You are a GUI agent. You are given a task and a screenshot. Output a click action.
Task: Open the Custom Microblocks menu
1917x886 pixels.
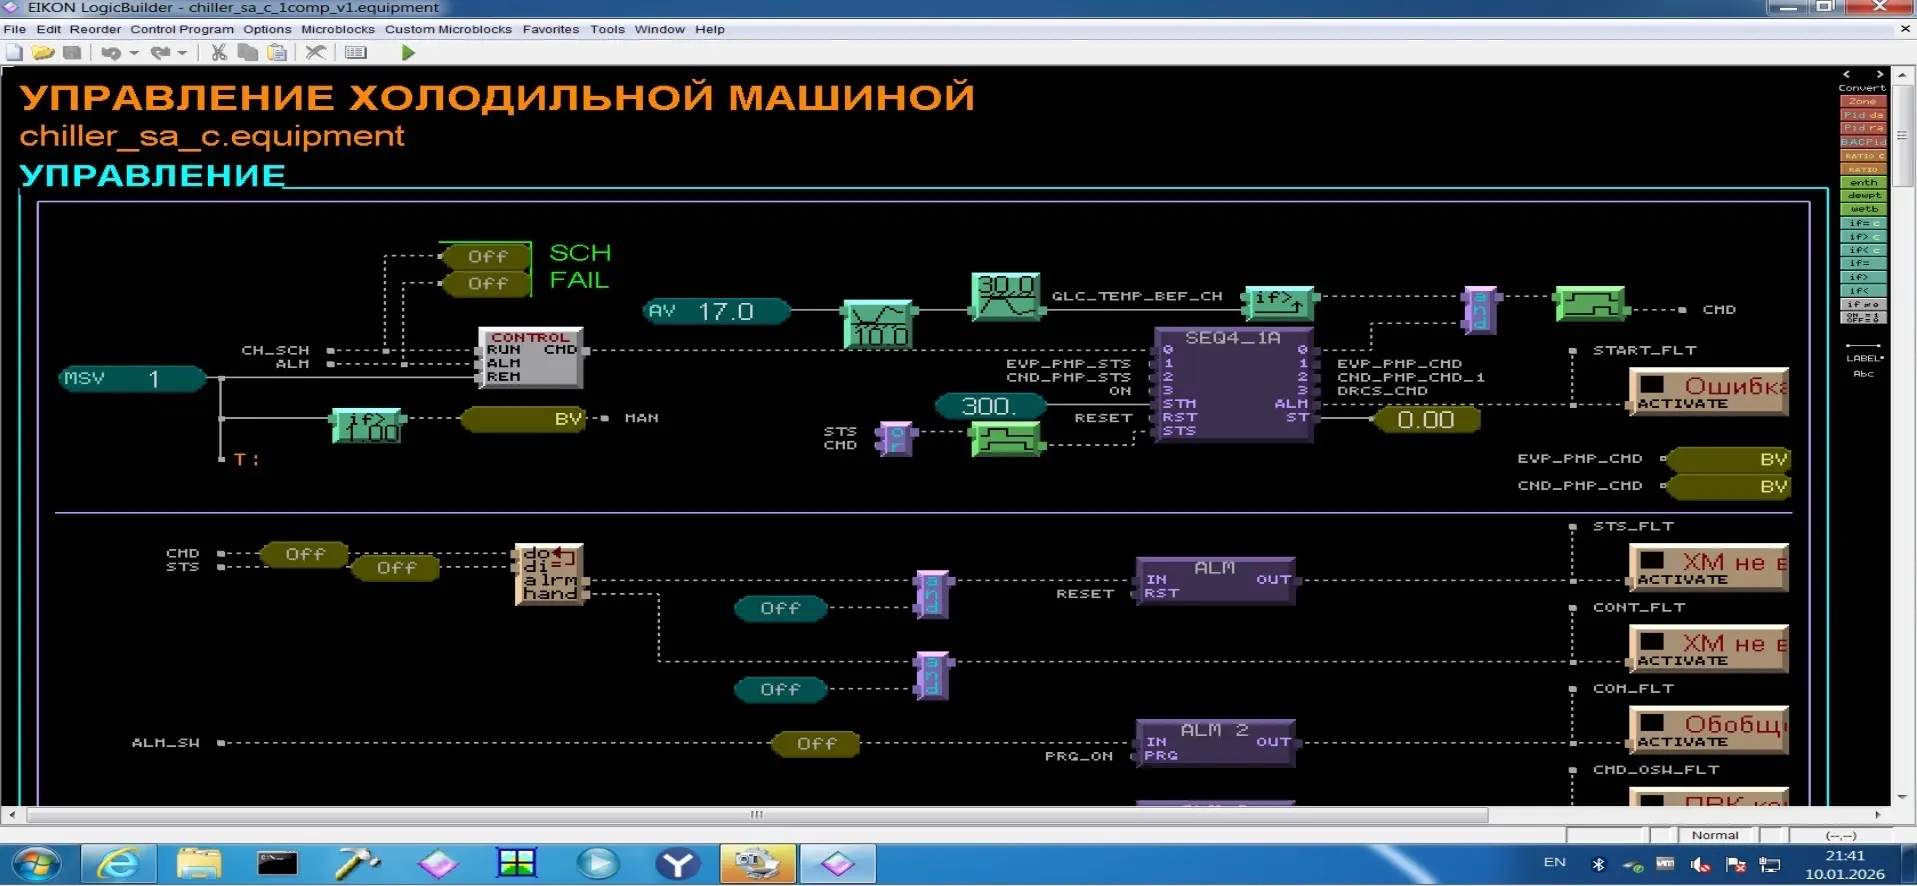[x=448, y=29]
